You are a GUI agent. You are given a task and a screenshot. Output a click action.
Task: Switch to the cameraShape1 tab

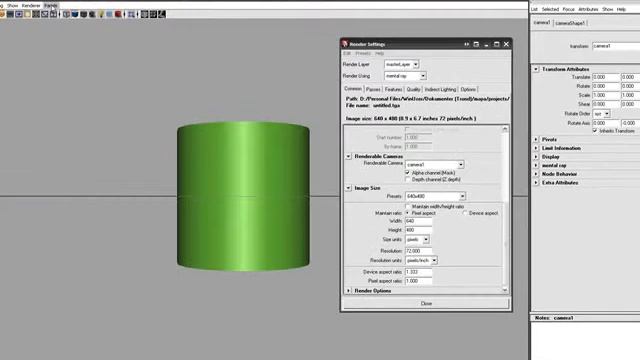(x=570, y=23)
